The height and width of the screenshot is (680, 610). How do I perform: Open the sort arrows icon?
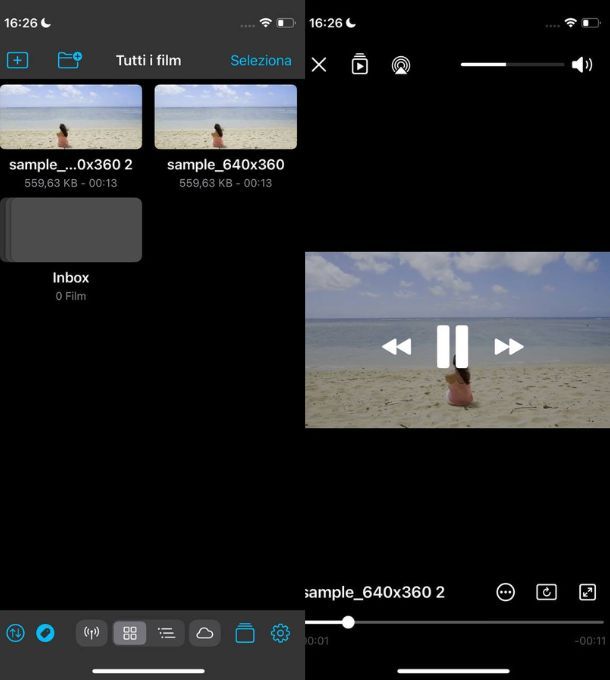point(15,633)
